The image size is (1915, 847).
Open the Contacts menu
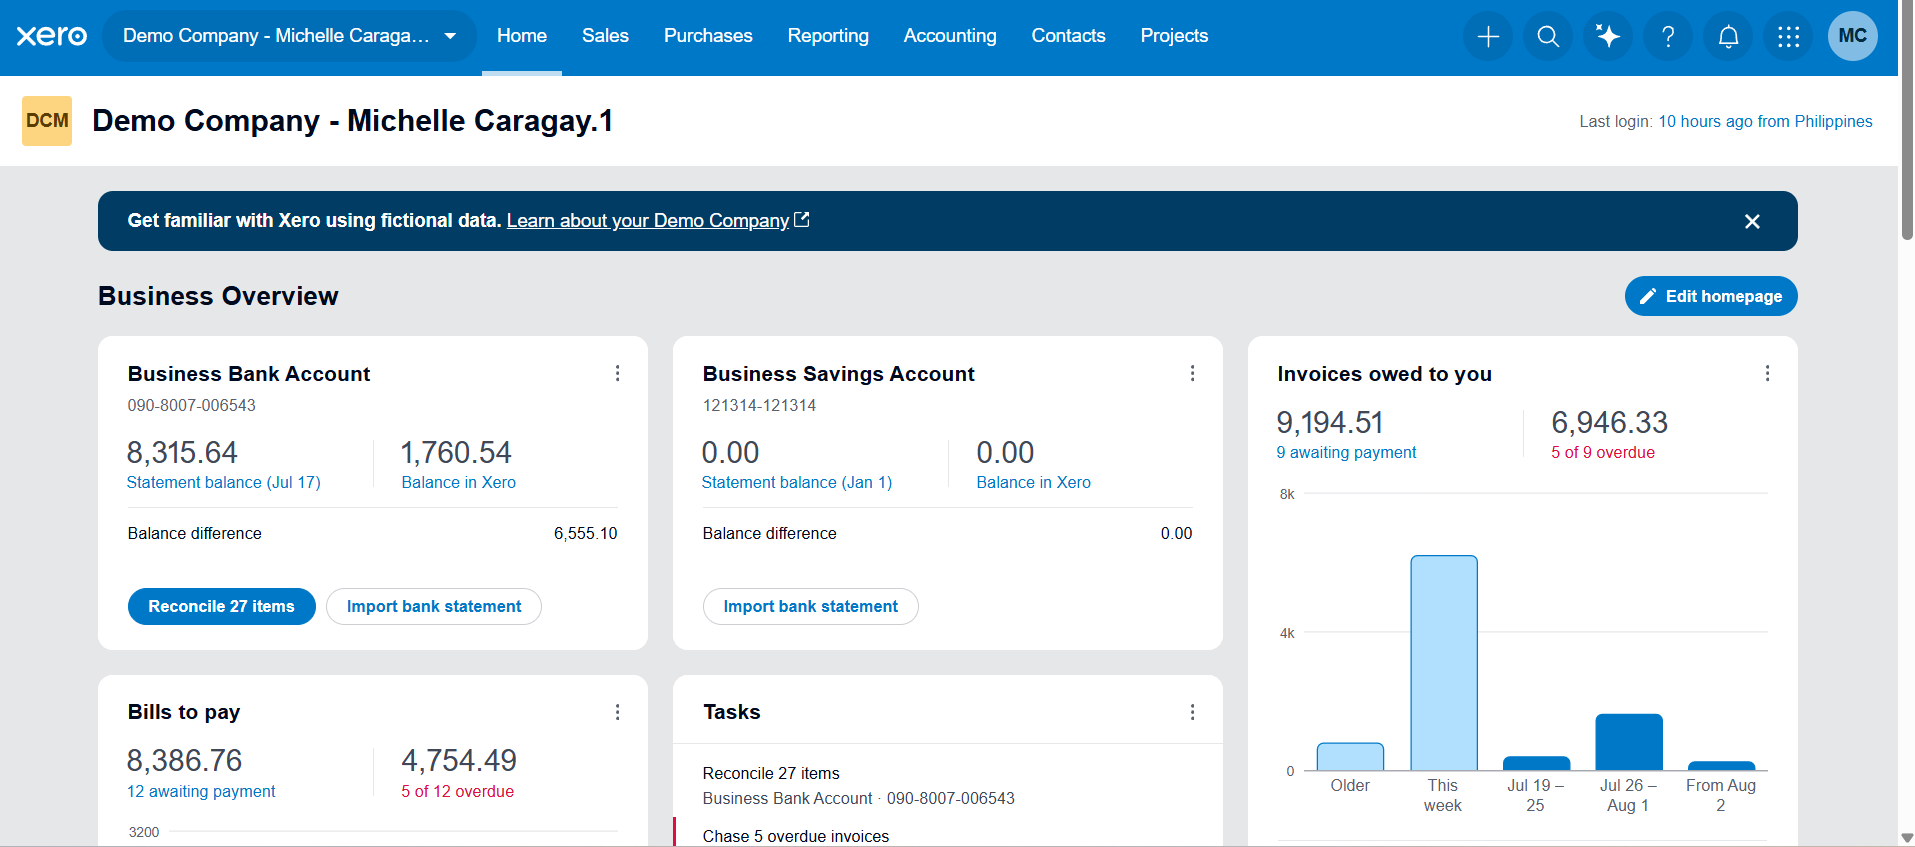(1068, 36)
